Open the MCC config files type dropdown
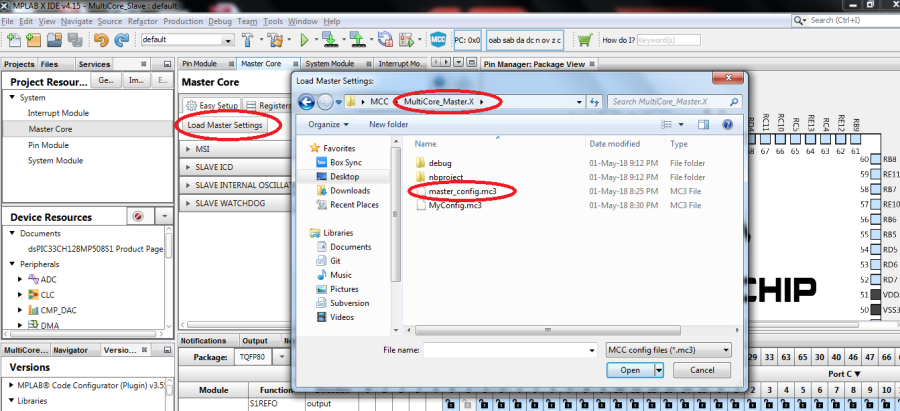This screenshot has height=411, width=900. (x=669, y=350)
